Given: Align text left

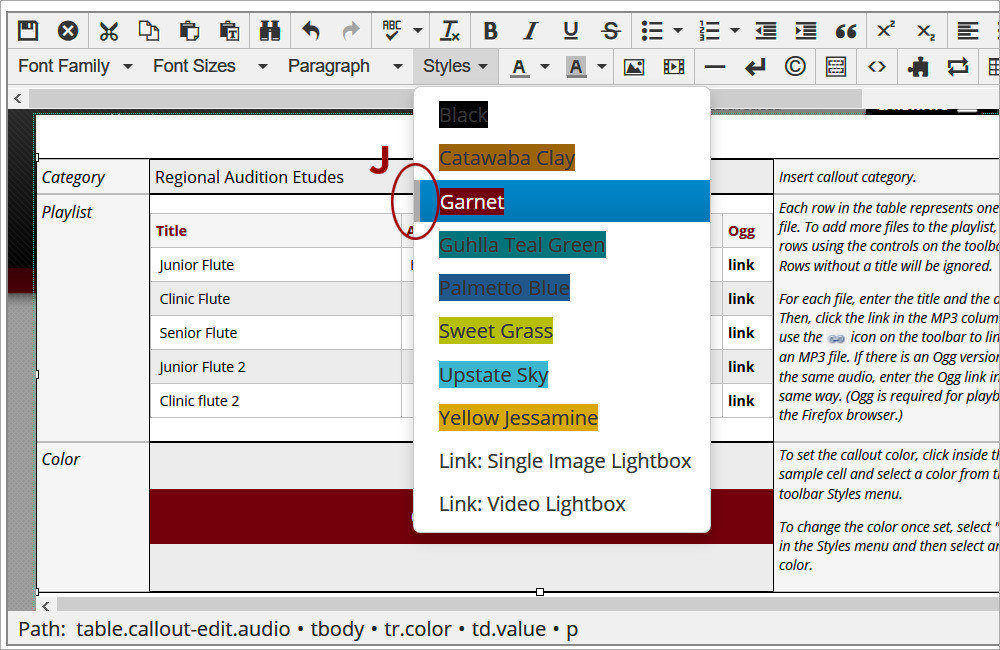Looking at the screenshot, I should (x=967, y=31).
